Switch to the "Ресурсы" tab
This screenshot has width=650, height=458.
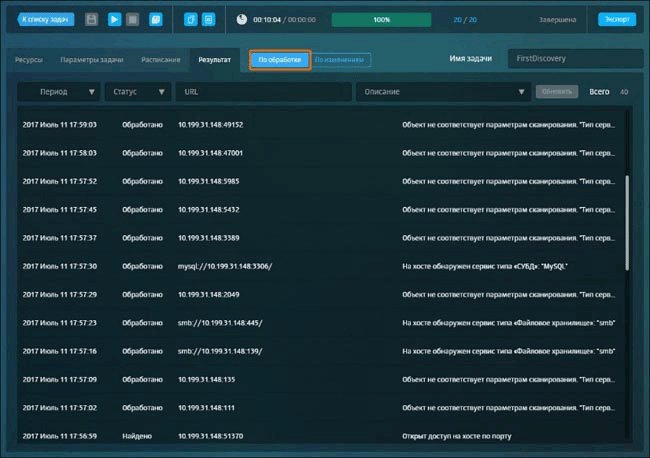point(29,59)
